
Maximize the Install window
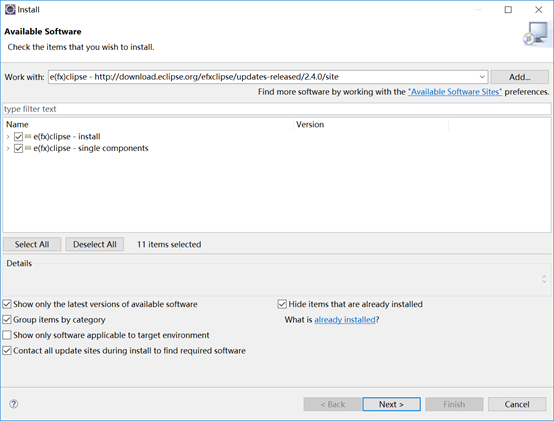[x=508, y=10]
